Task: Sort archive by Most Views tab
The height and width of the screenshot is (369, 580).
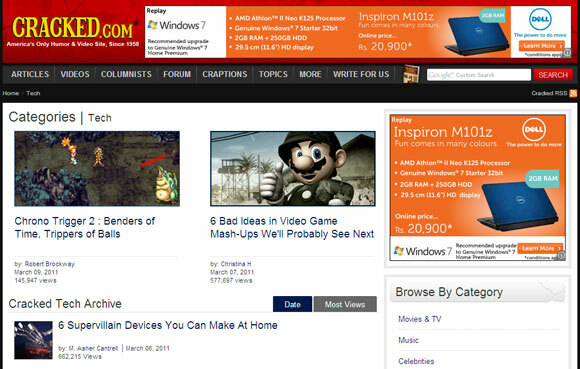Action: (x=345, y=304)
